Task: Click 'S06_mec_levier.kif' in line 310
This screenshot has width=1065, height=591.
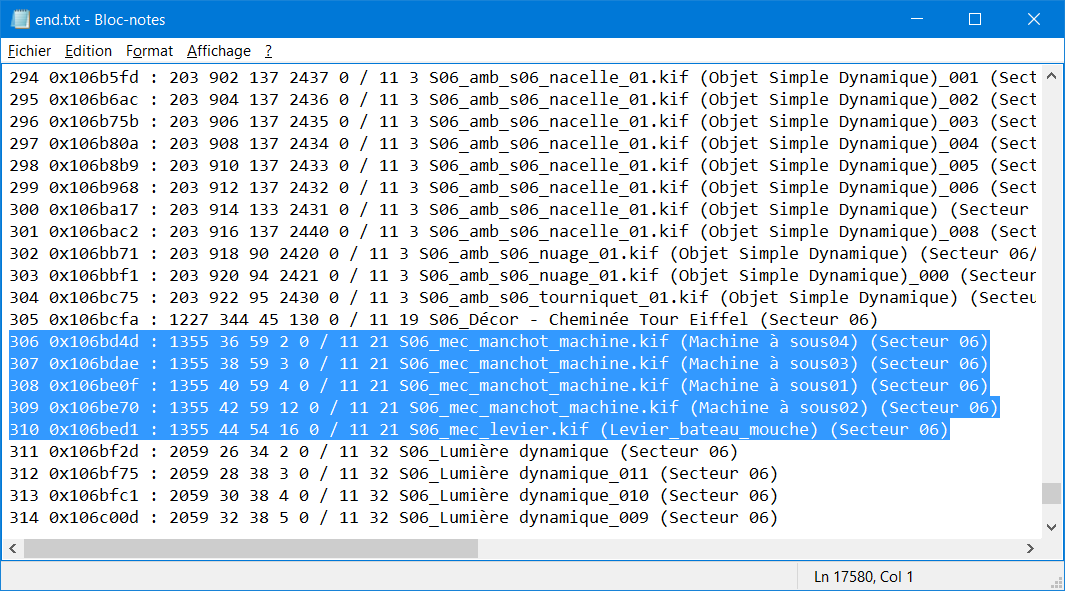Action: (499, 430)
